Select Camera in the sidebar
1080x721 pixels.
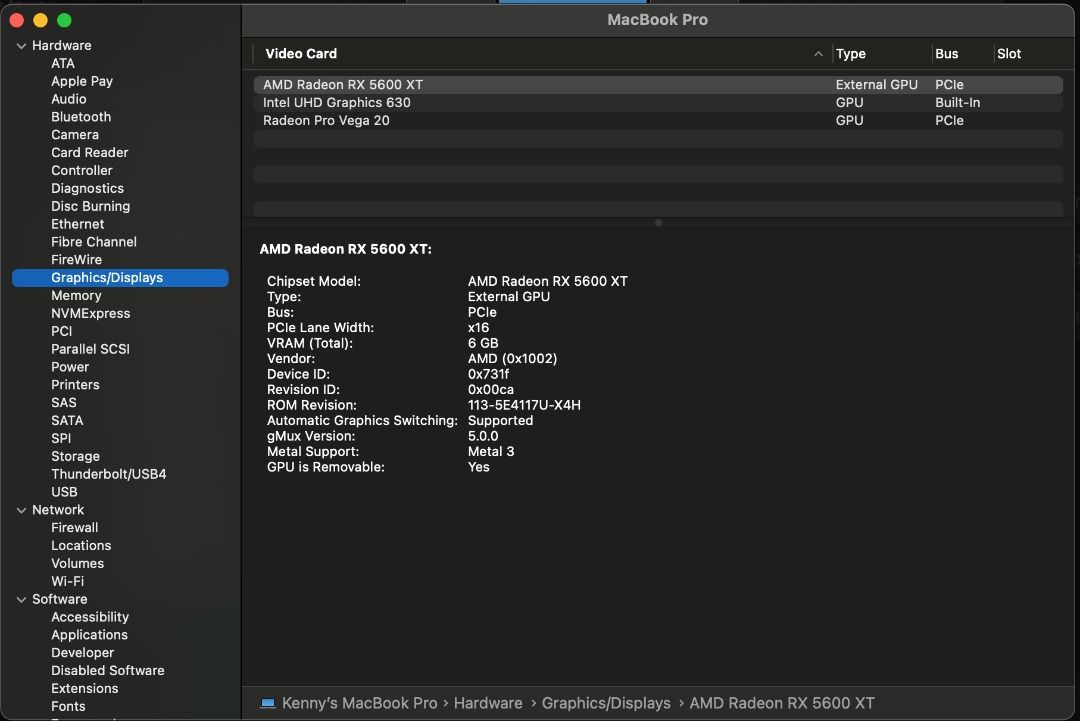coord(75,135)
